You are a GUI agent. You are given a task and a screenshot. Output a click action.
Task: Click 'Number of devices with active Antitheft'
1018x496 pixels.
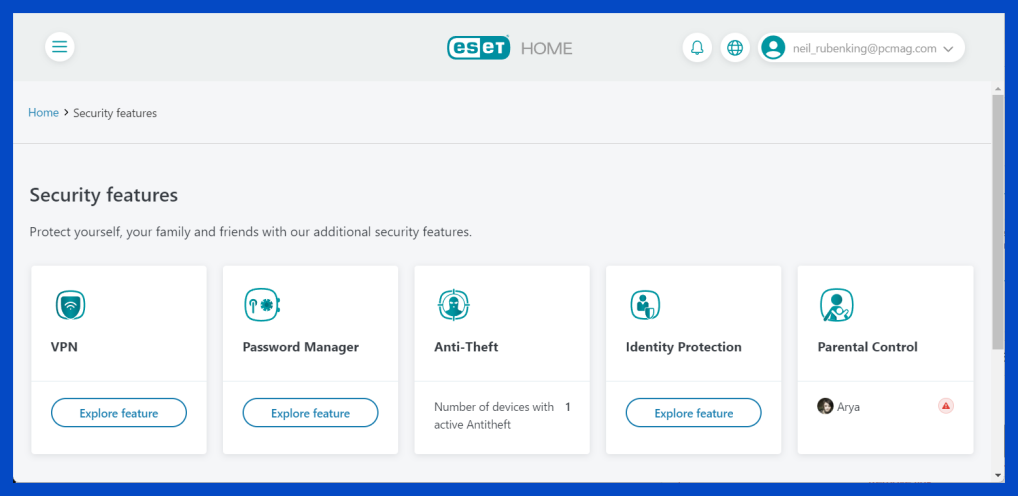[x=494, y=415]
